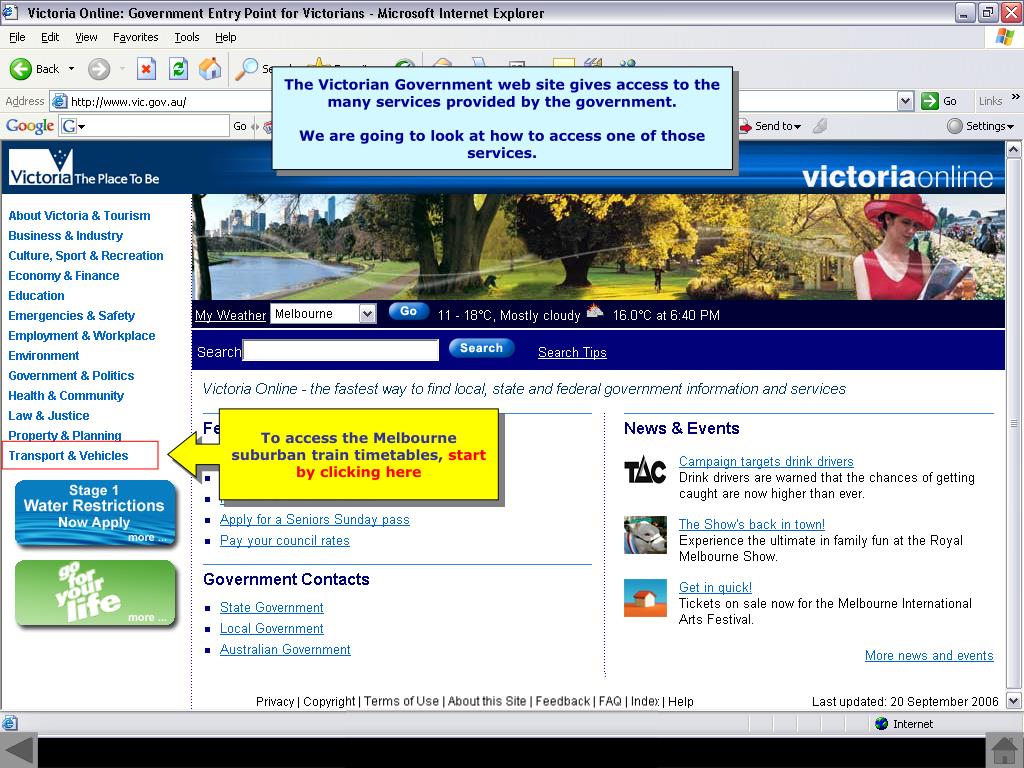Click the Settings gear on the Google toolbar
The height and width of the screenshot is (768, 1024).
coord(955,126)
